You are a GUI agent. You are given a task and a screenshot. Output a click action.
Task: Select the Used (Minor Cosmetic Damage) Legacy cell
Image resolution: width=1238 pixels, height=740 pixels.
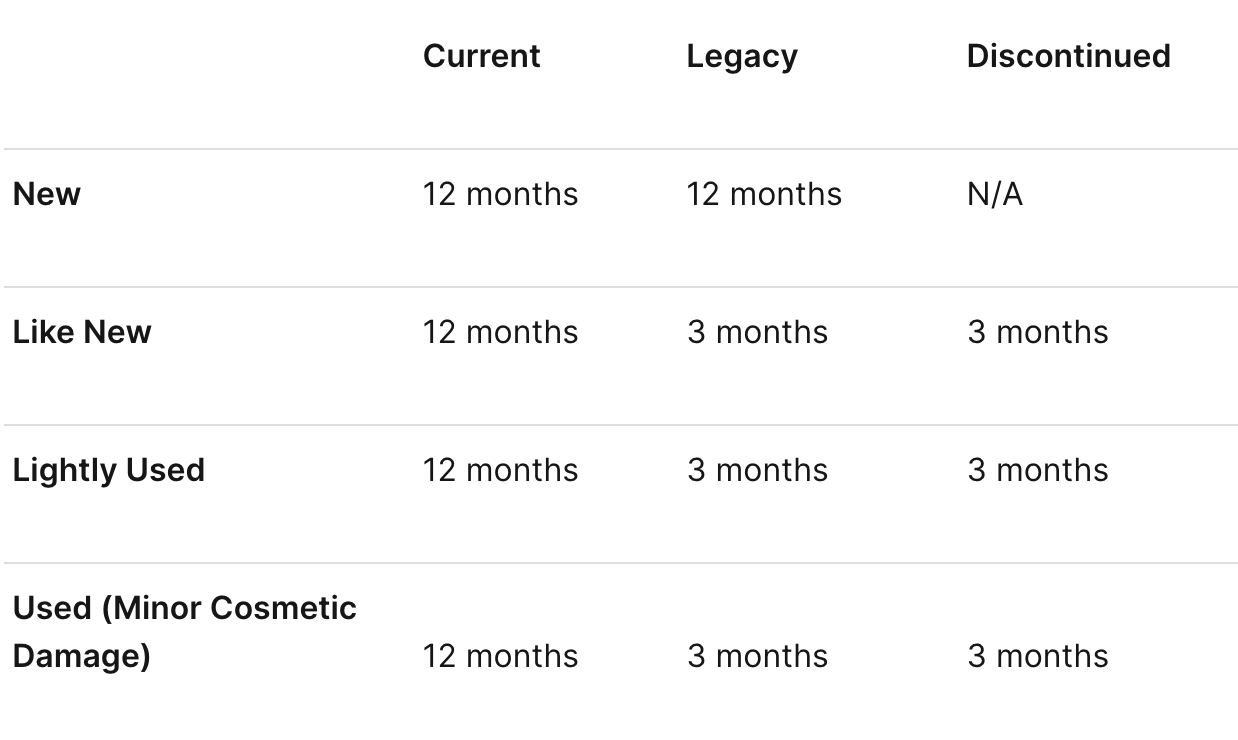click(x=757, y=656)
